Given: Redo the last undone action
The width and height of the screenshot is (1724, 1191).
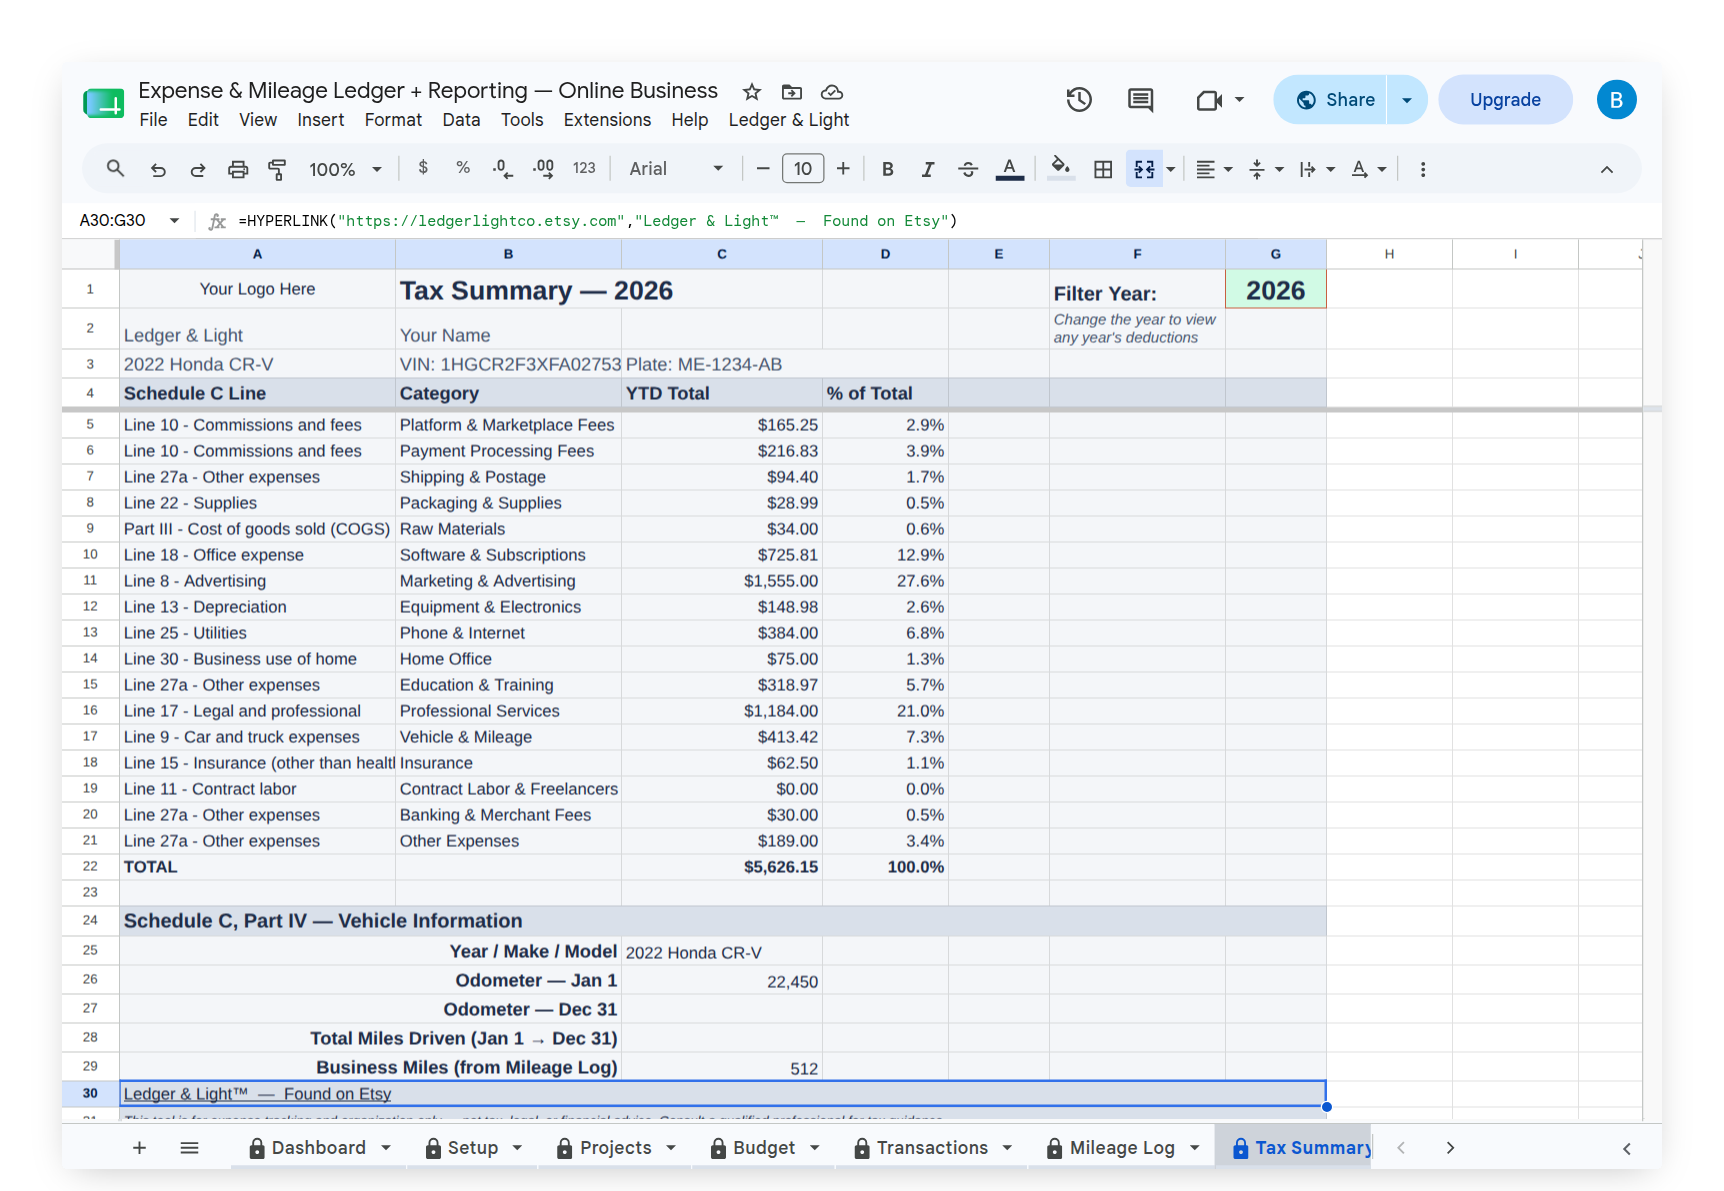Looking at the screenshot, I should click(x=198, y=169).
